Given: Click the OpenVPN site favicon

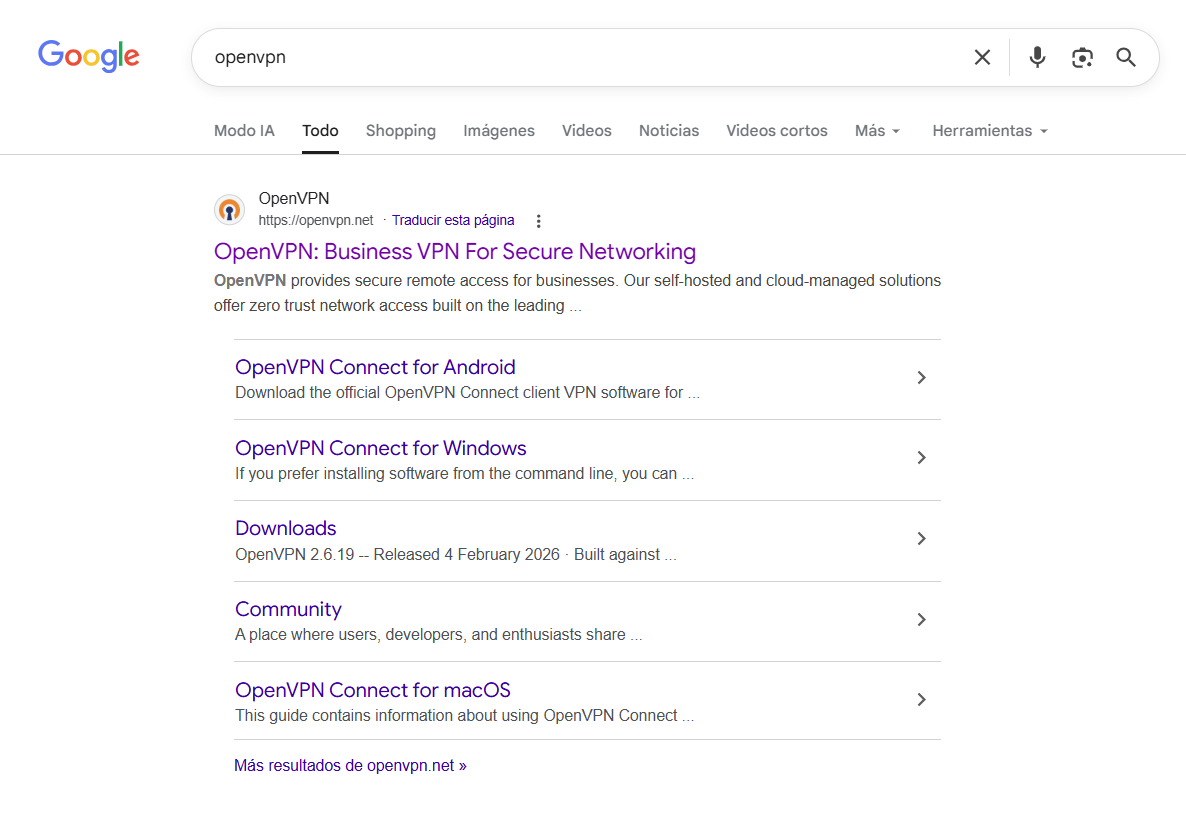Looking at the screenshot, I should coord(229,210).
